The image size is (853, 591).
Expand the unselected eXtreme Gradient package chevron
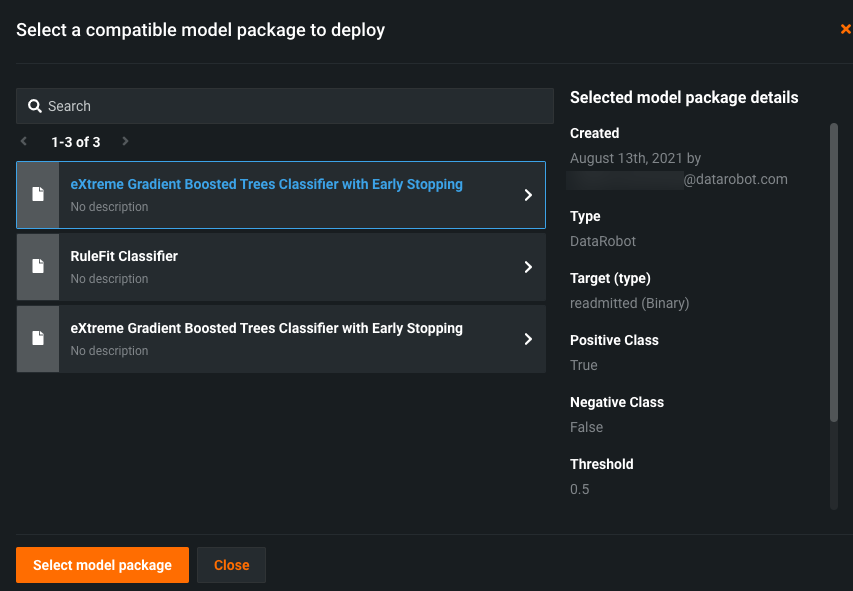point(528,339)
